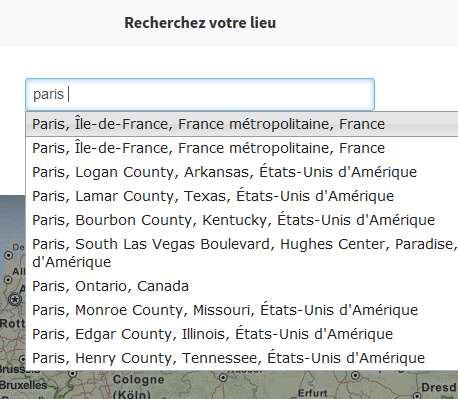Select the city marker beside the "De" label
The height and width of the screenshot is (399, 458).
click(x=8, y=255)
